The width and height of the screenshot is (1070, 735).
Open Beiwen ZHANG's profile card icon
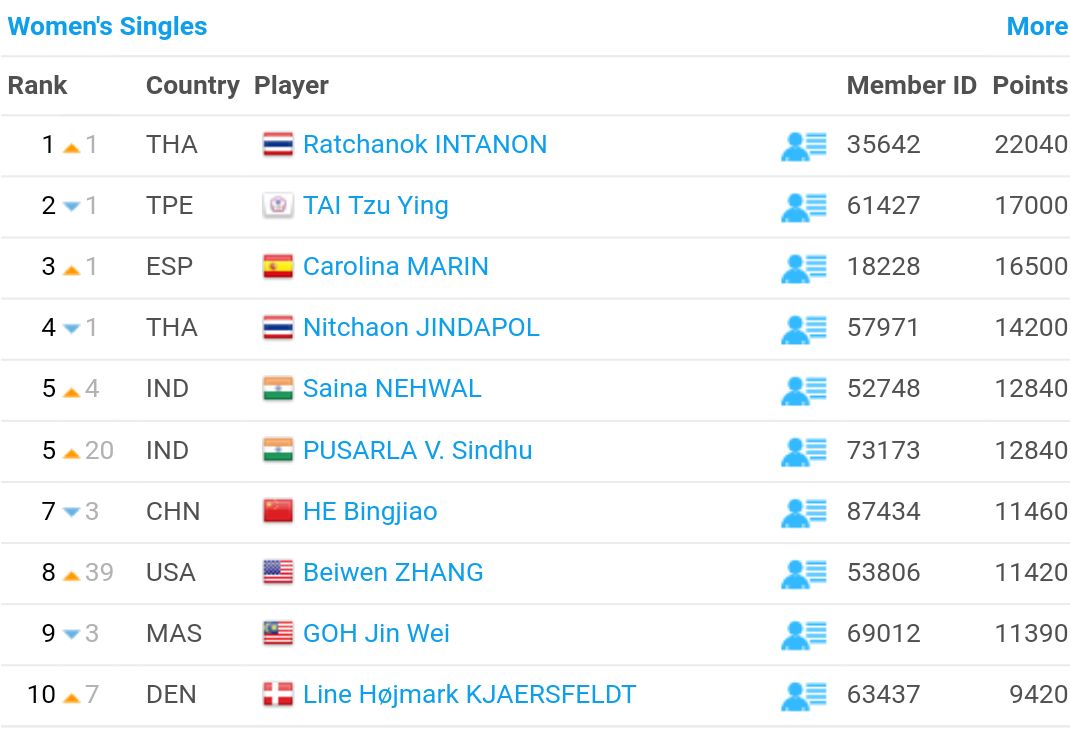[x=804, y=573]
